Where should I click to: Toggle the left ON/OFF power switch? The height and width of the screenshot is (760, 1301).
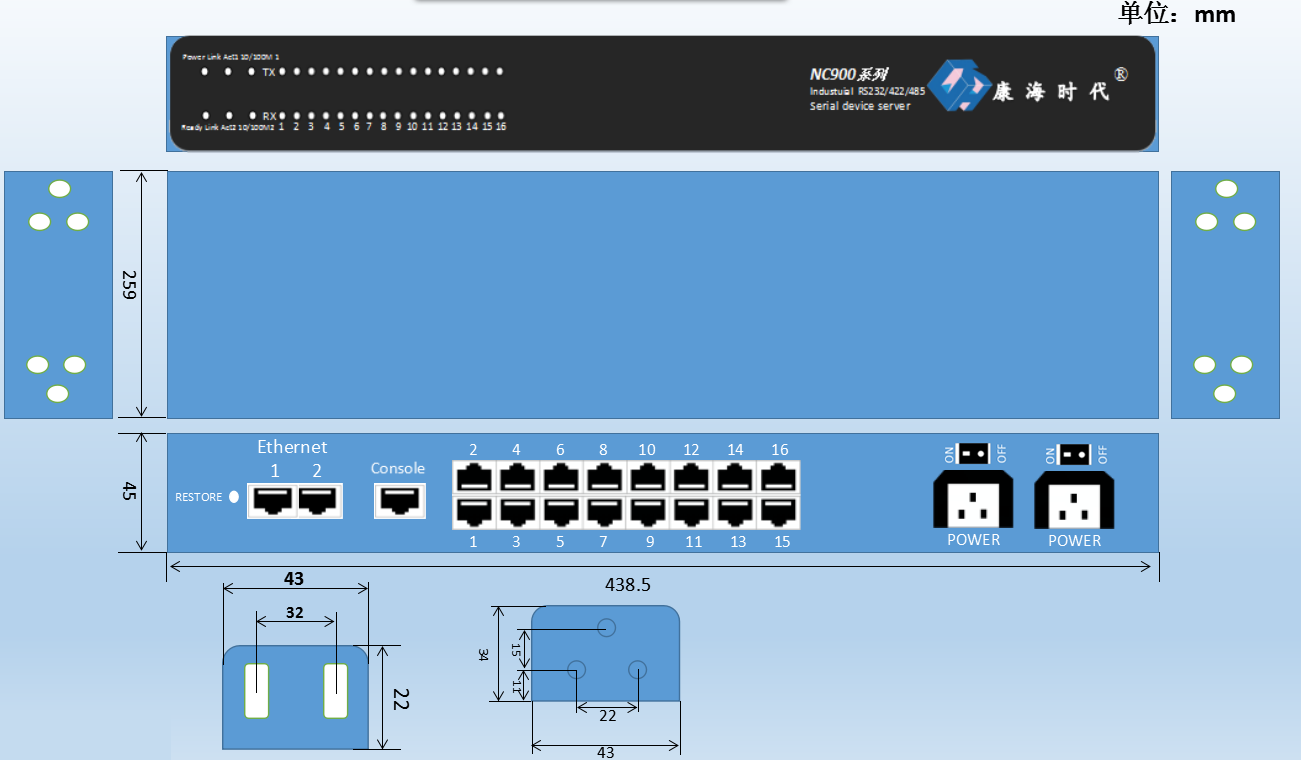973,454
